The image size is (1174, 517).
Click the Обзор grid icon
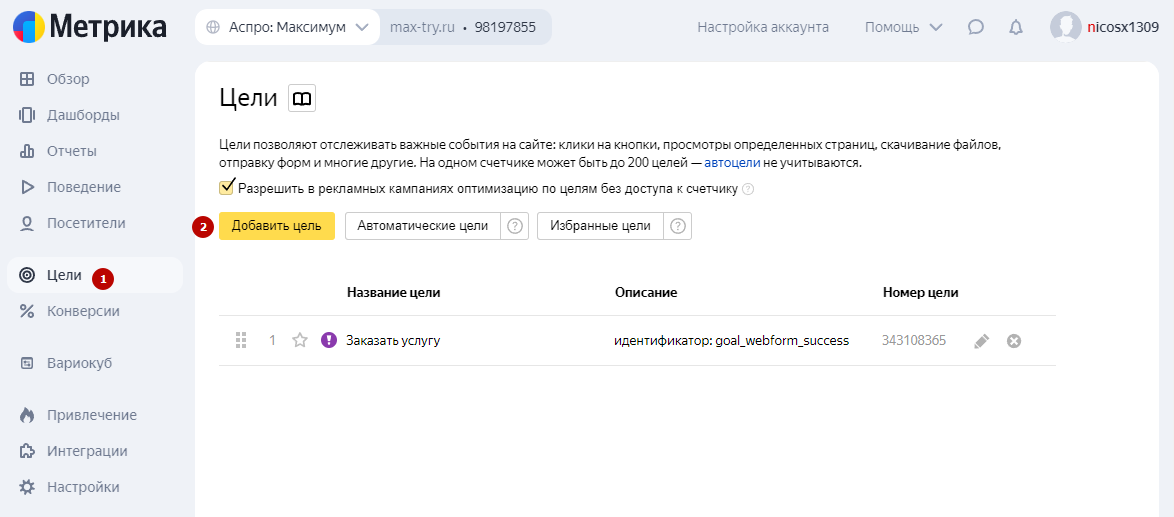[x=27, y=79]
